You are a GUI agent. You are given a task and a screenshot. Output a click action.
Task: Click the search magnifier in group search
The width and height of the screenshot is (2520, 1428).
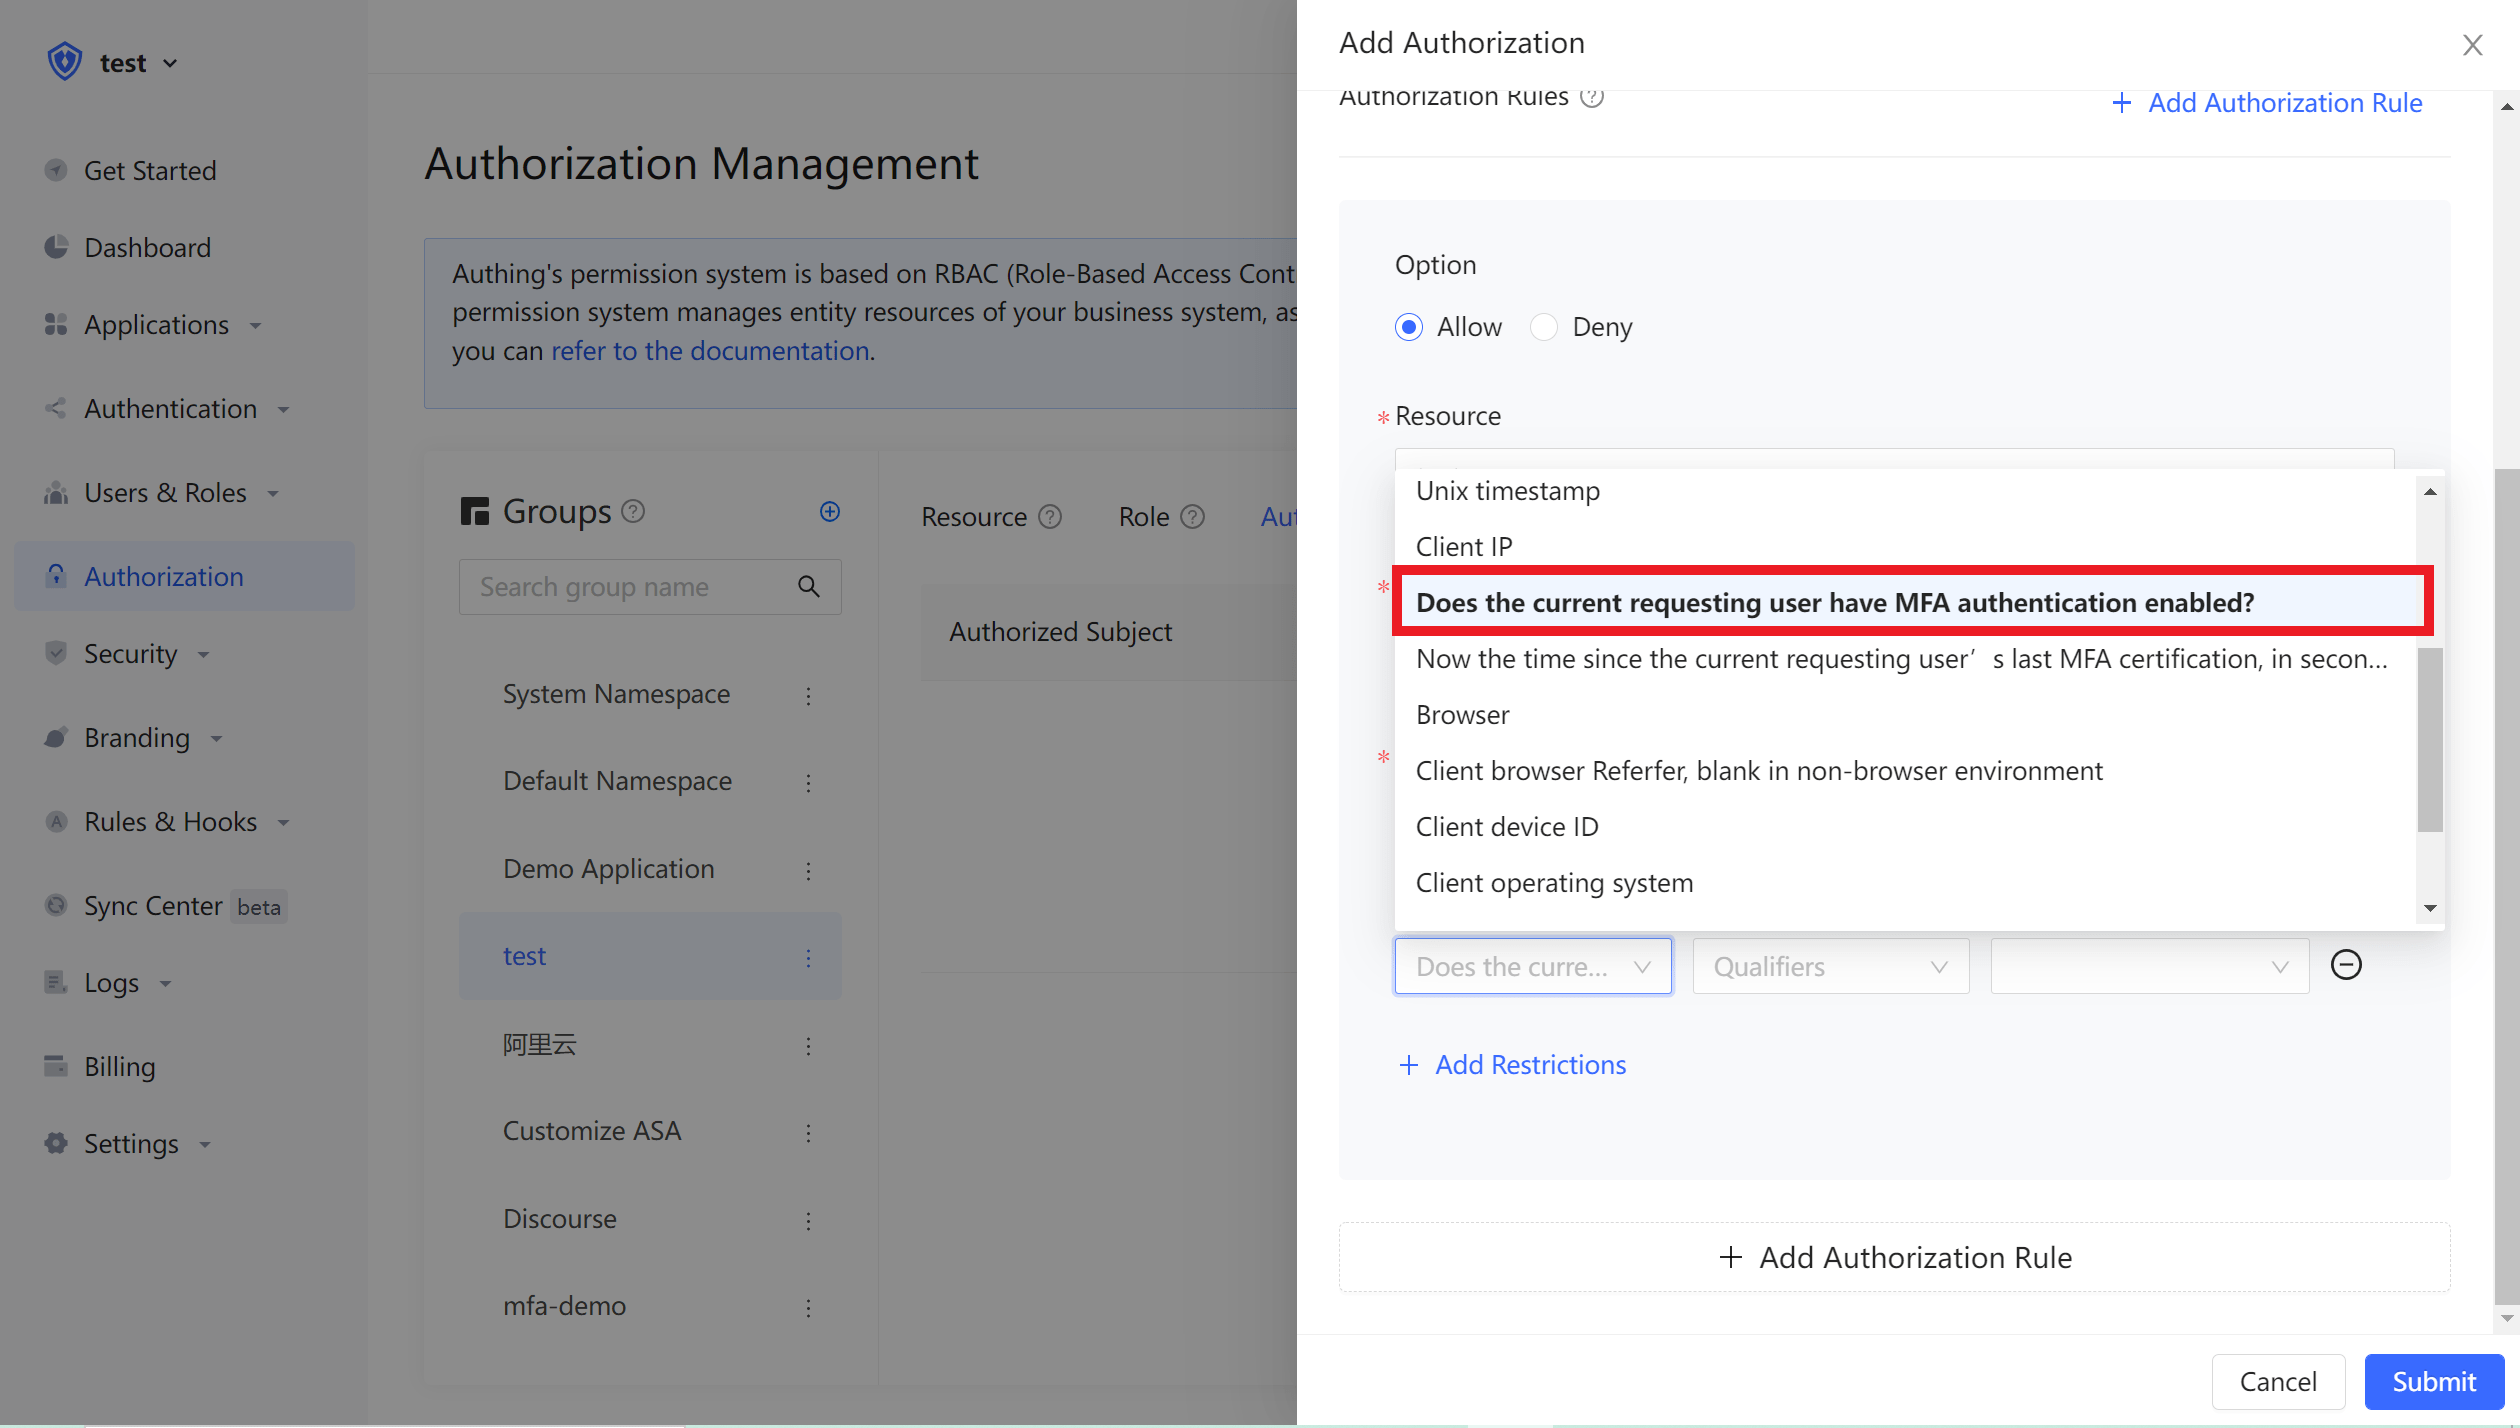click(x=808, y=587)
